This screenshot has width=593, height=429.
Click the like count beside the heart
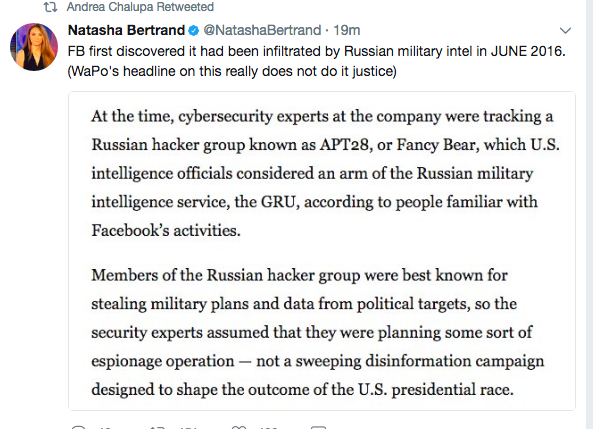point(269,427)
